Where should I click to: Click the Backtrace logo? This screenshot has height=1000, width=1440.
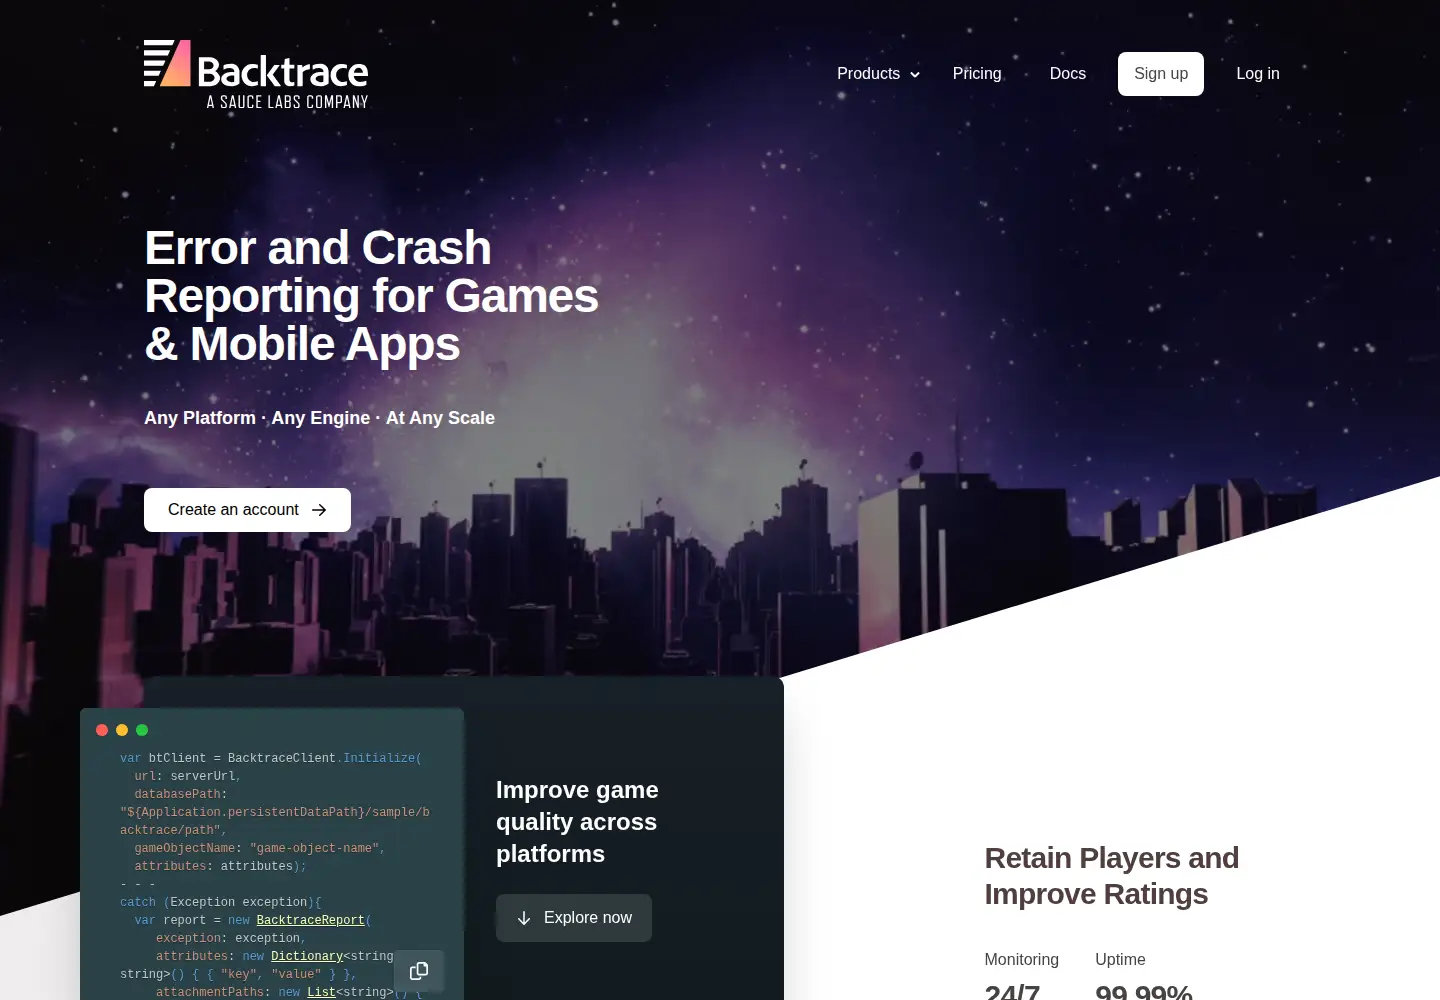pos(256,75)
